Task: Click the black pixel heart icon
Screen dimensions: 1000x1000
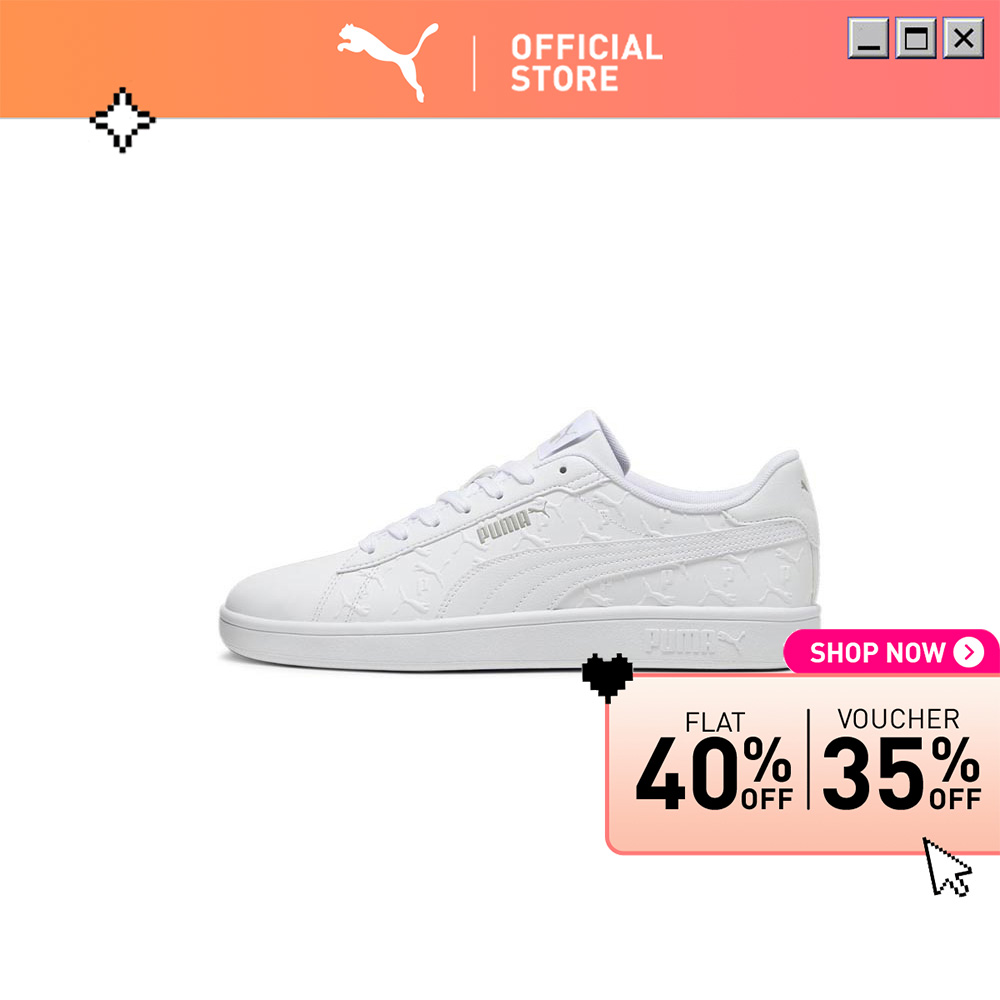Action: (607, 677)
